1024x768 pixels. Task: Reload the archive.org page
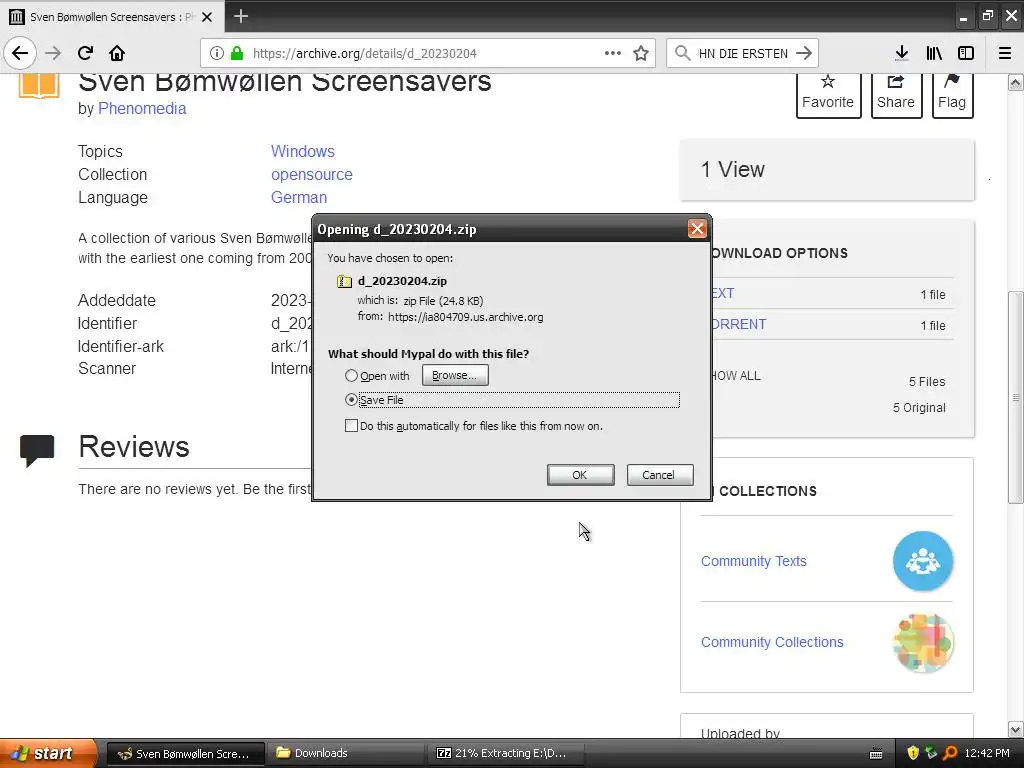point(85,53)
